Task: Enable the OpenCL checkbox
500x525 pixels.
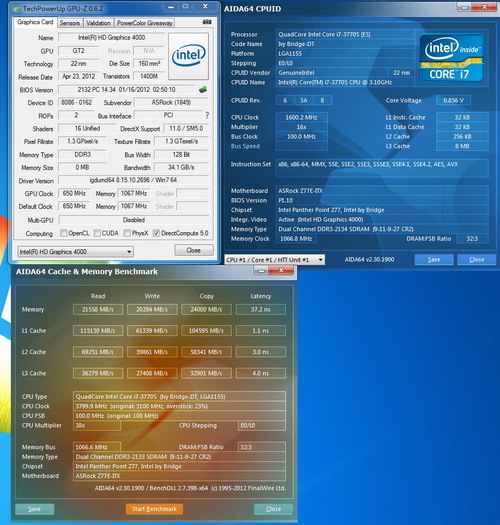Action: point(63,233)
